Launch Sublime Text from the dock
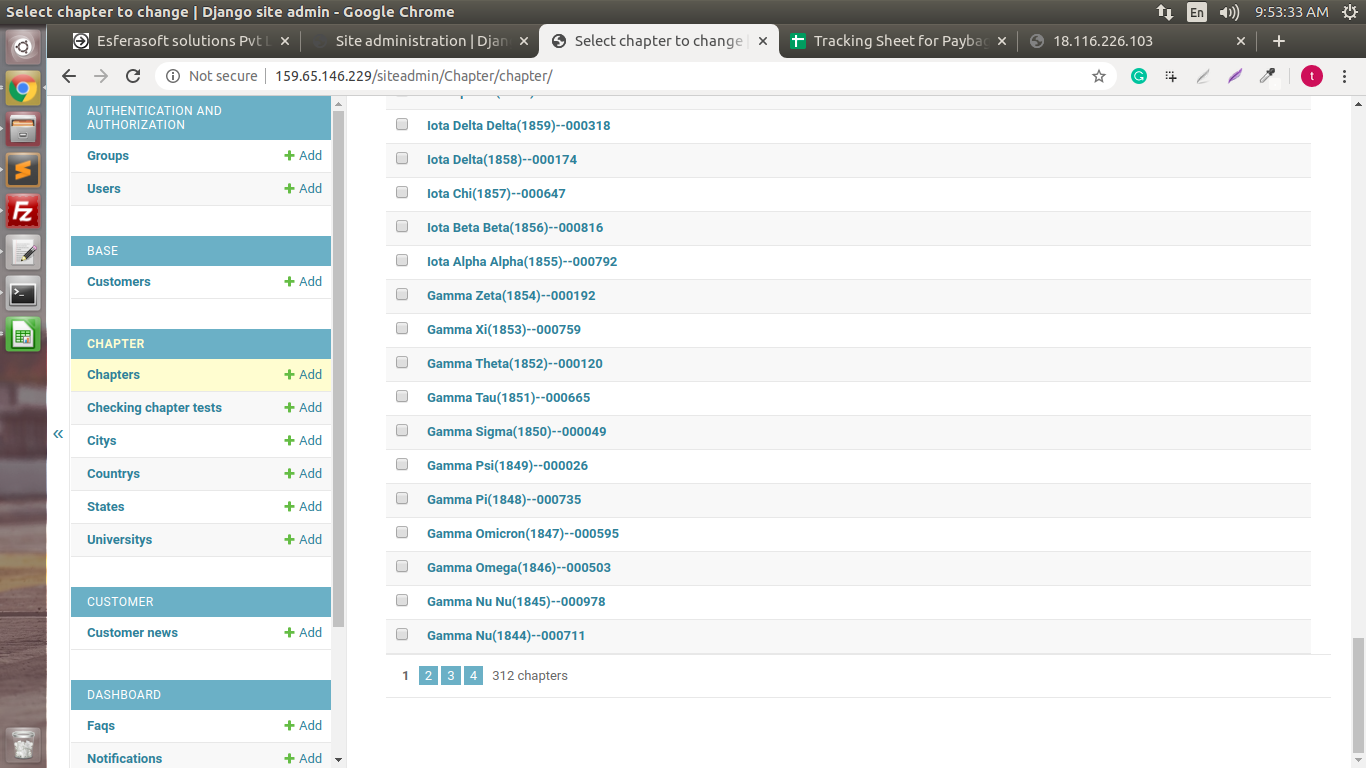 [x=23, y=170]
